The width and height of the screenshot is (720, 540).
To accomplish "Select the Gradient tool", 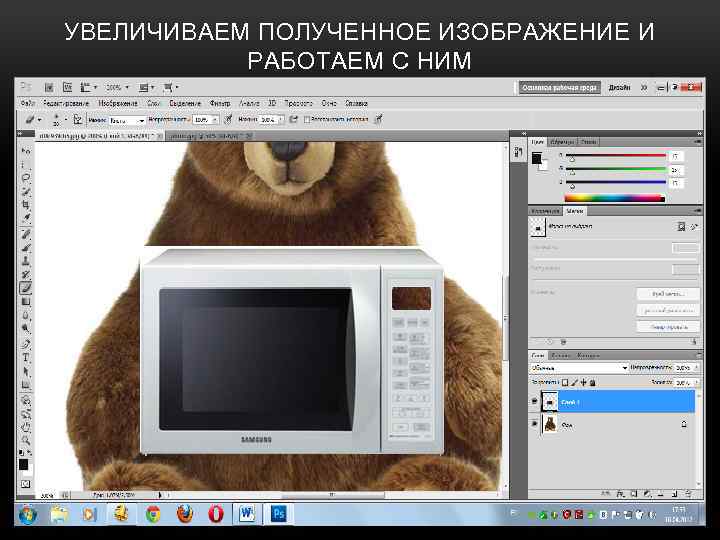I will tap(26, 302).
